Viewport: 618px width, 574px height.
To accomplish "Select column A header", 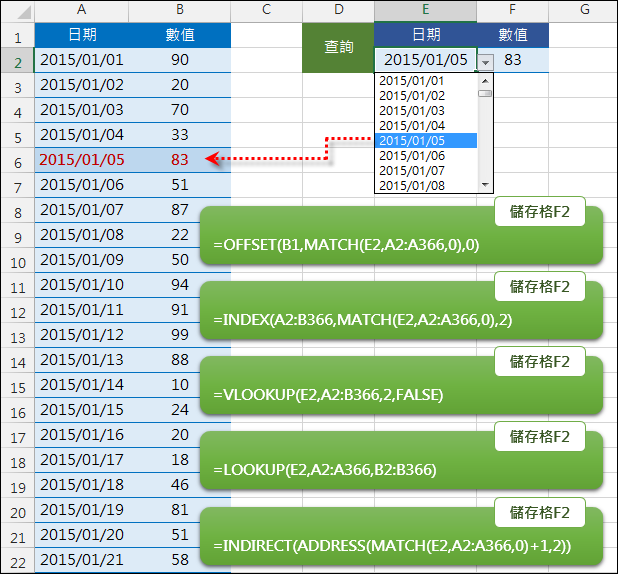I will point(82,10).
